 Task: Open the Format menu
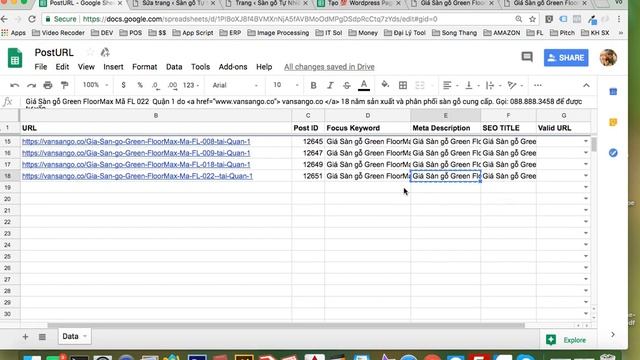(144, 67)
